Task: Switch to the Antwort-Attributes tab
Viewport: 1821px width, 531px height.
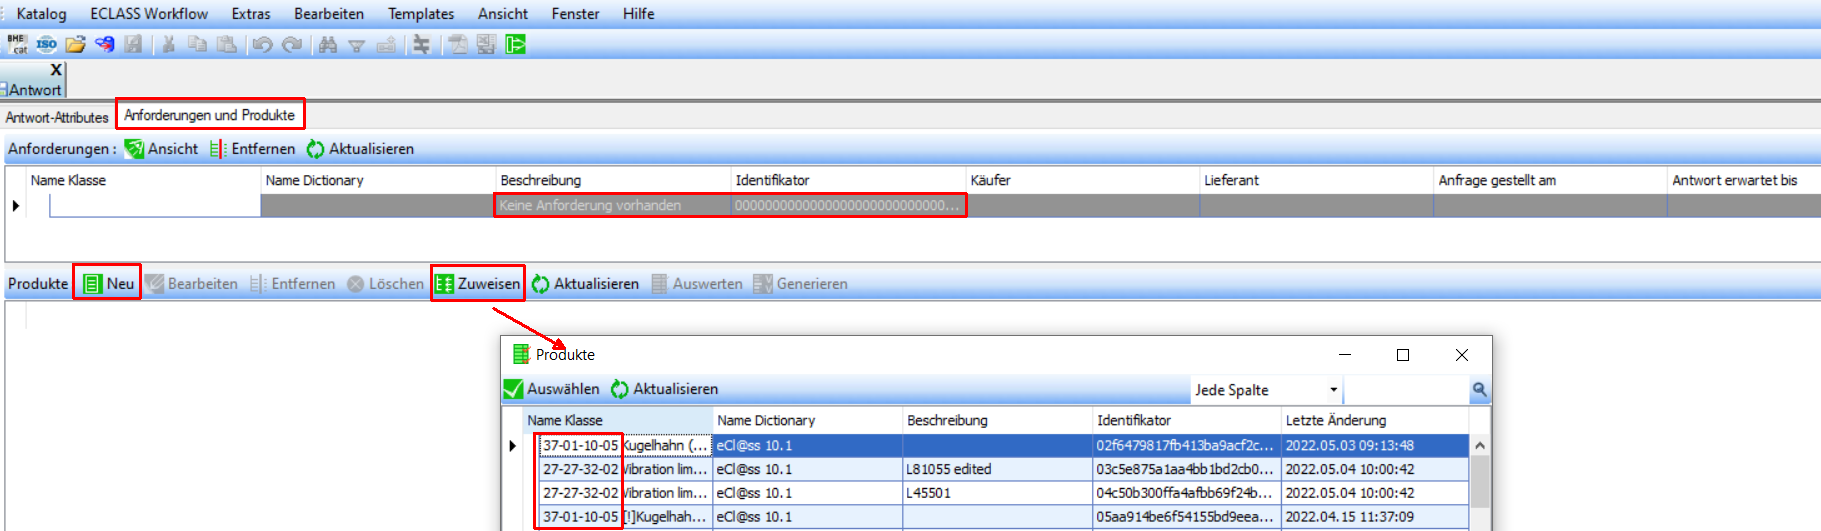Action: (57, 117)
